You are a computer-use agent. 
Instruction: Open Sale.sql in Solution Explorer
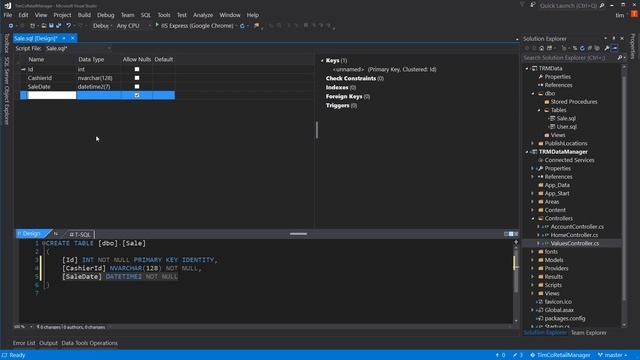tap(566, 118)
